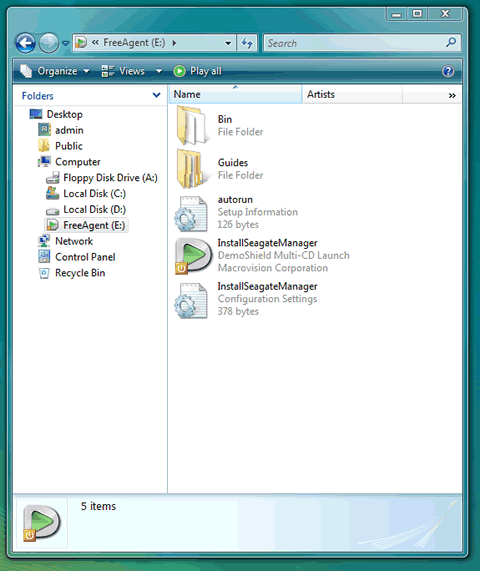
Task: Click the Forward navigation arrow button
Action: [48, 43]
